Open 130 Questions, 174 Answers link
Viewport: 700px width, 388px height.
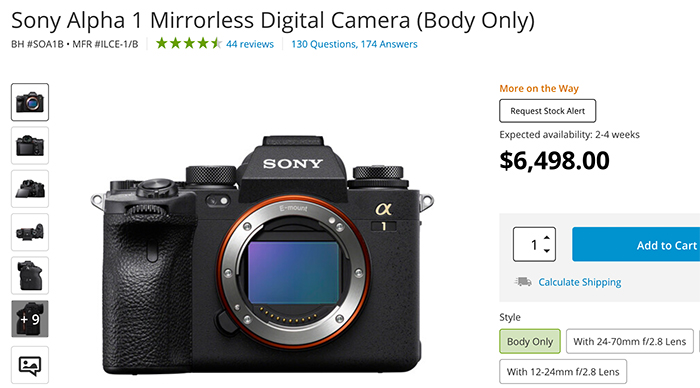tap(354, 44)
